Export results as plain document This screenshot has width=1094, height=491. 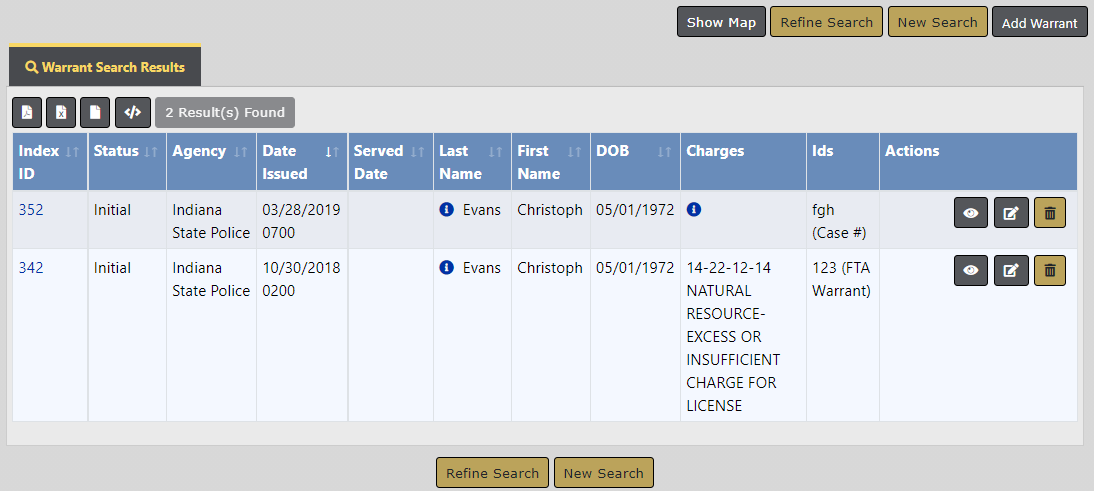(x=95, y=112)
